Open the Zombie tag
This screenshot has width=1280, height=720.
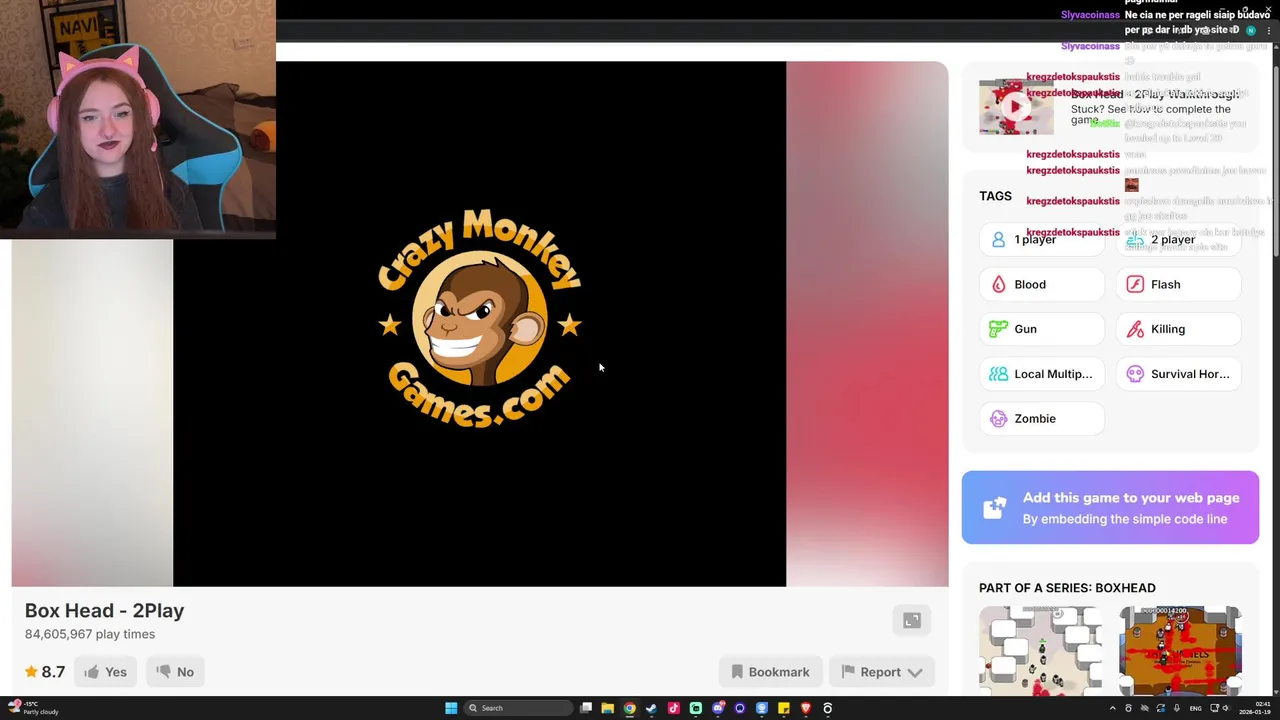1042,419
